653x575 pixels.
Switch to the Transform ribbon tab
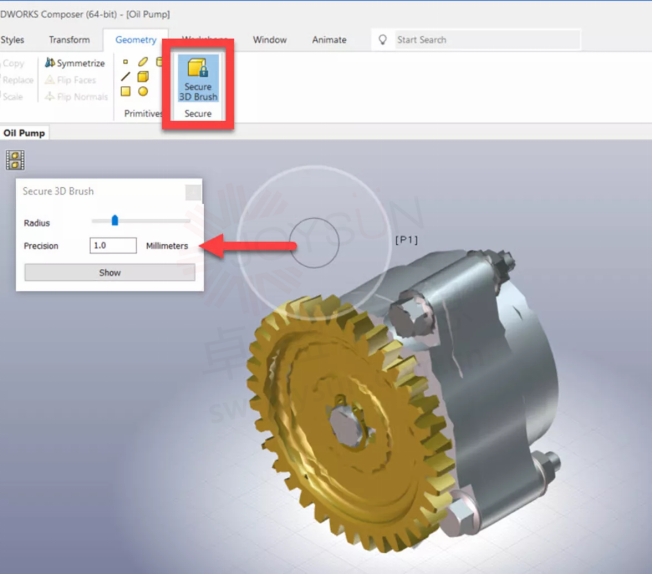[x=69, y=40]
